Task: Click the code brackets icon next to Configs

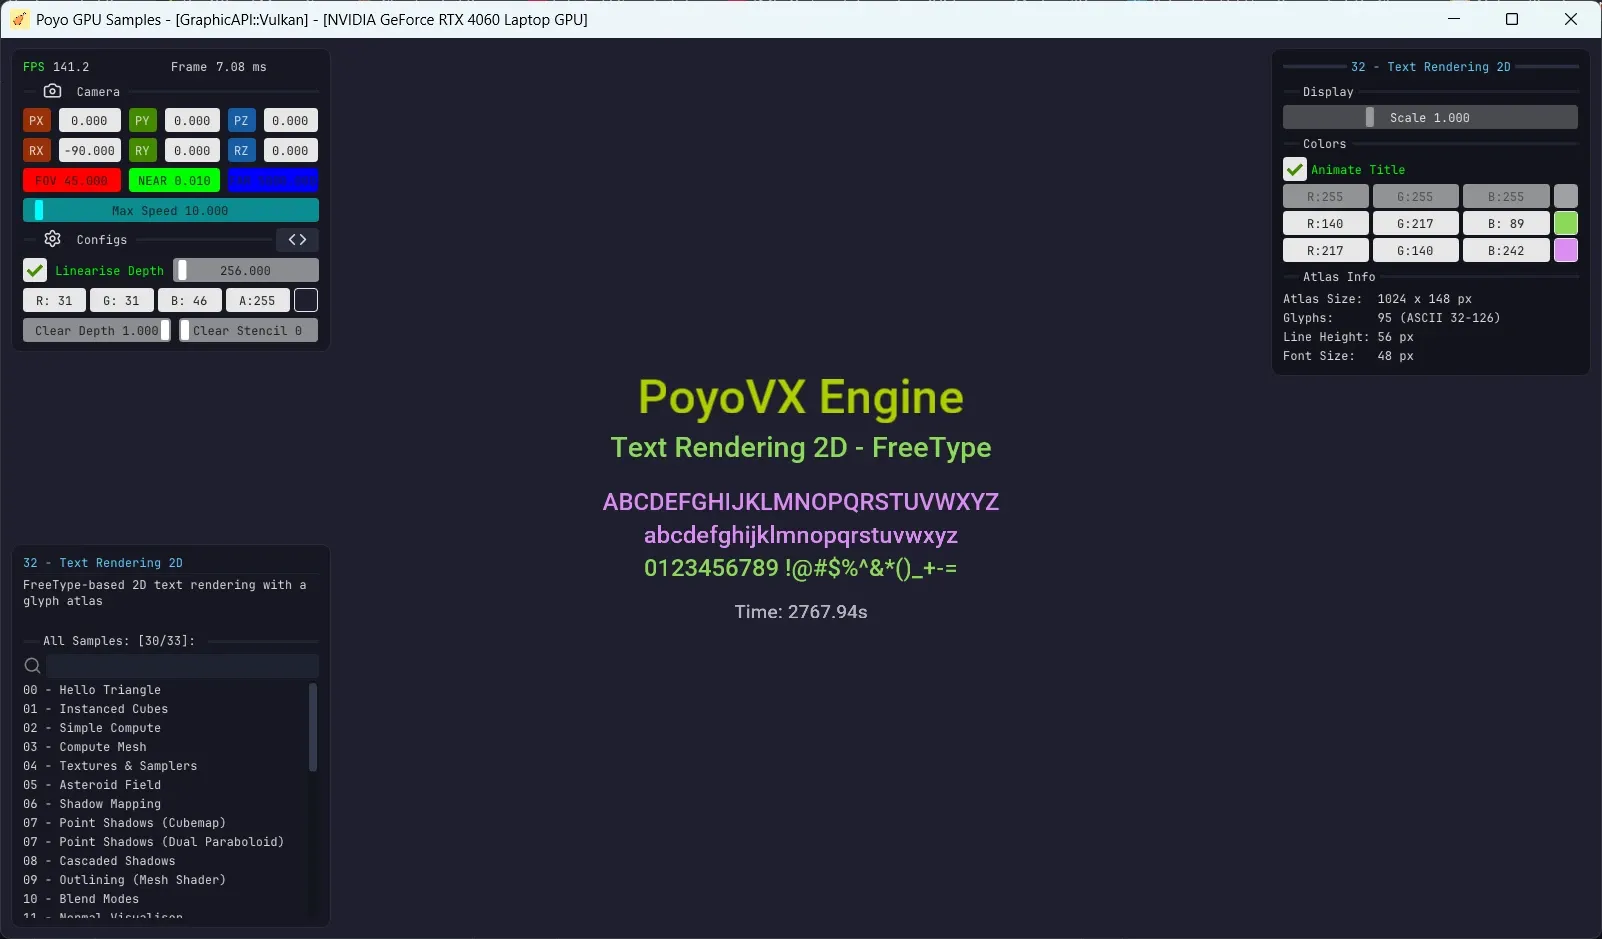Action: point(296,239)
